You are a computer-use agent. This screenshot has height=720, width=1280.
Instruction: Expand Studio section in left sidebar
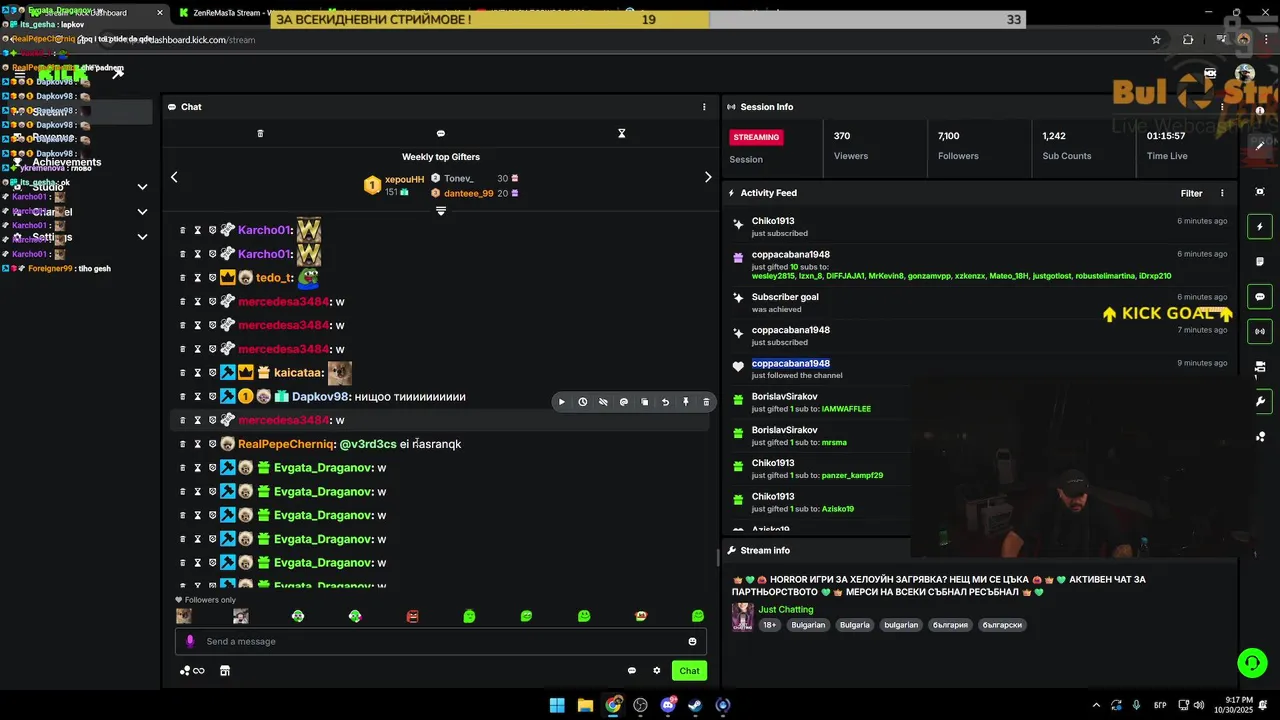pos(142,187)
